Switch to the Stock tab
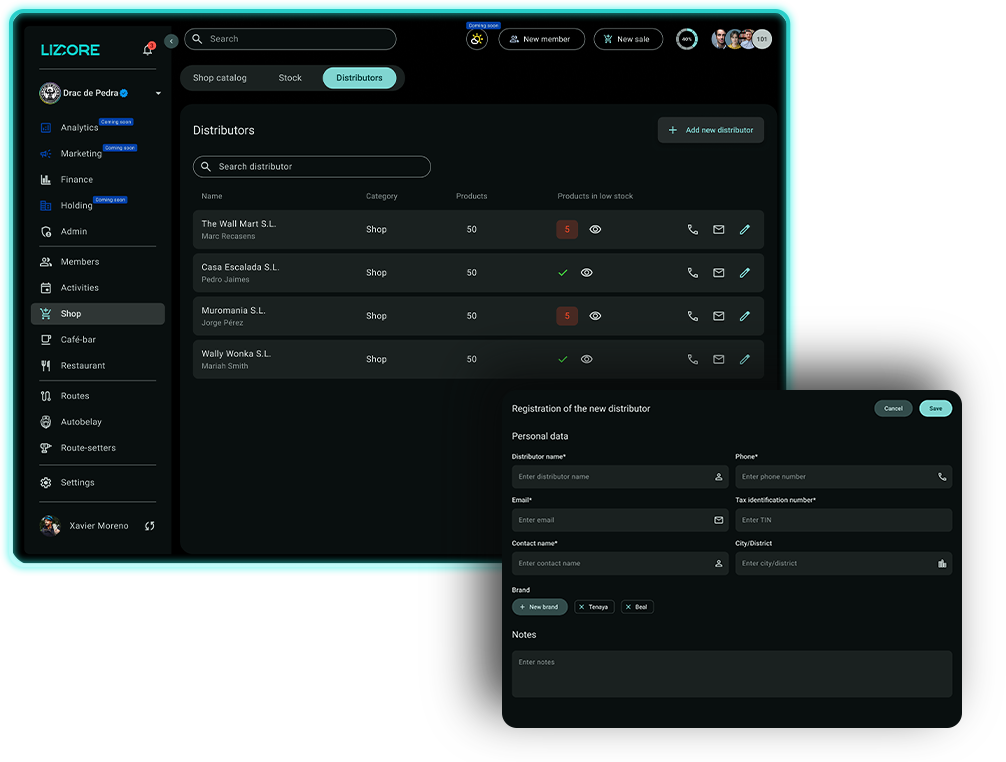This screenshot has width=1006, height=762. click(x=290, y=78)
